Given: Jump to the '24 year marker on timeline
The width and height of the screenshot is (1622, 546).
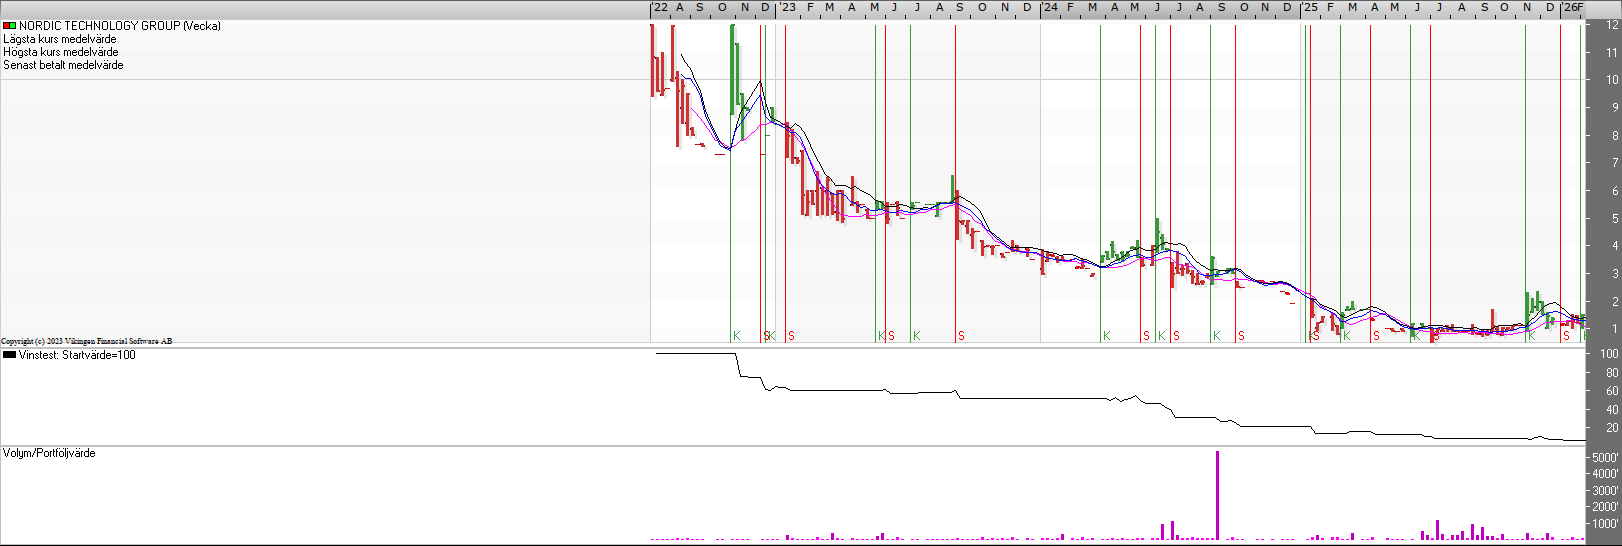Looking at the screenshot, I should (x=1050, y=7).
